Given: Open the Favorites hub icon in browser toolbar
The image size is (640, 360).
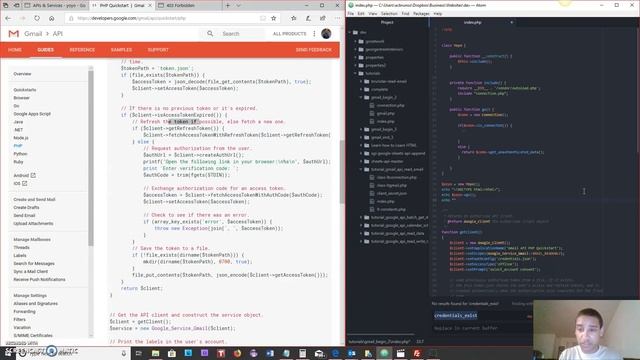Looking at the screenshot, I should pos(293,18).
